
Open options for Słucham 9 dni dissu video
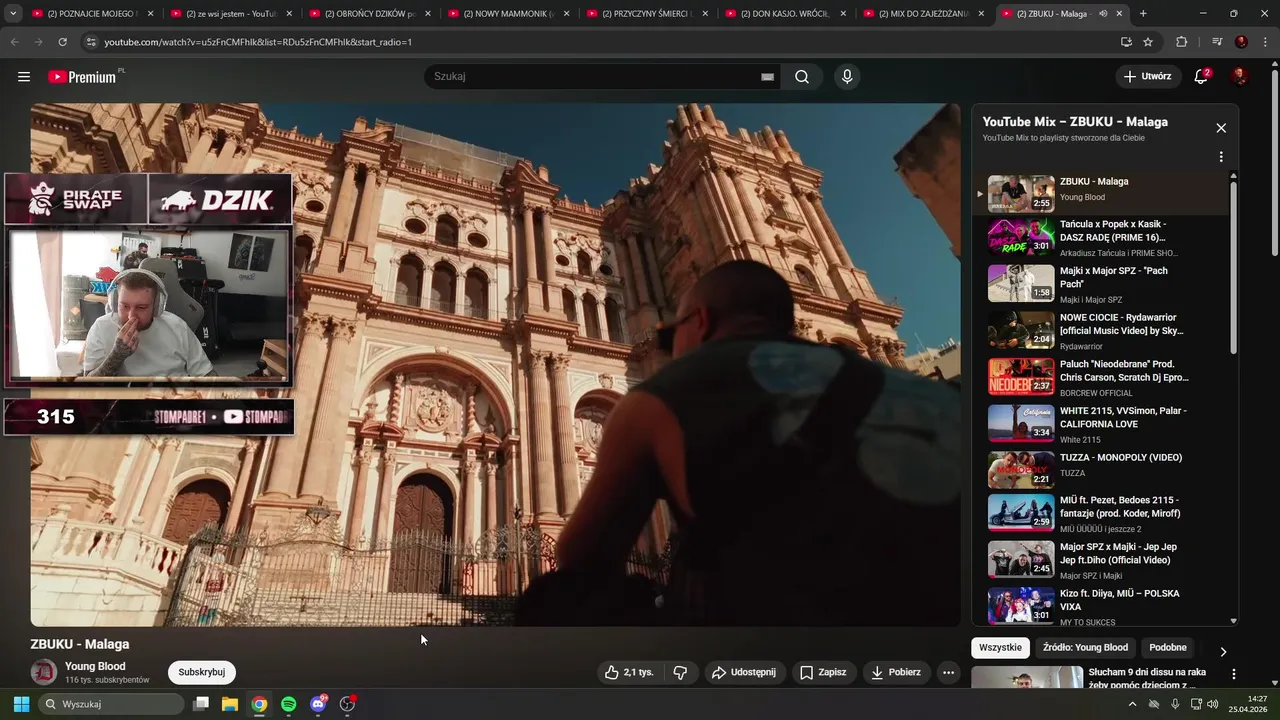click(1233, 675)
